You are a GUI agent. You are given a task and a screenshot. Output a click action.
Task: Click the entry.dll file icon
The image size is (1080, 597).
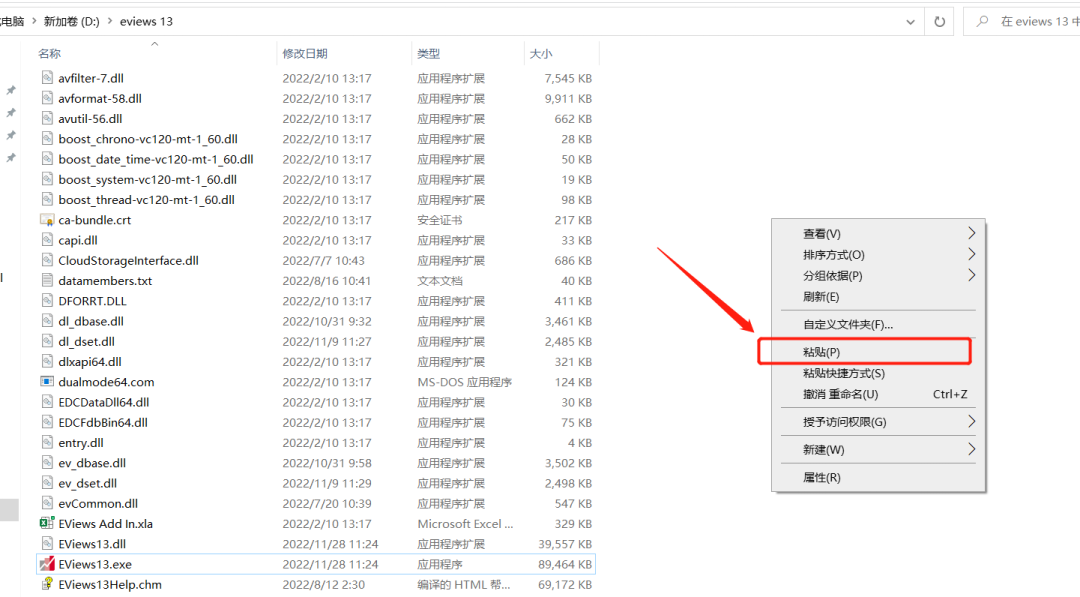tap(48, 442)
